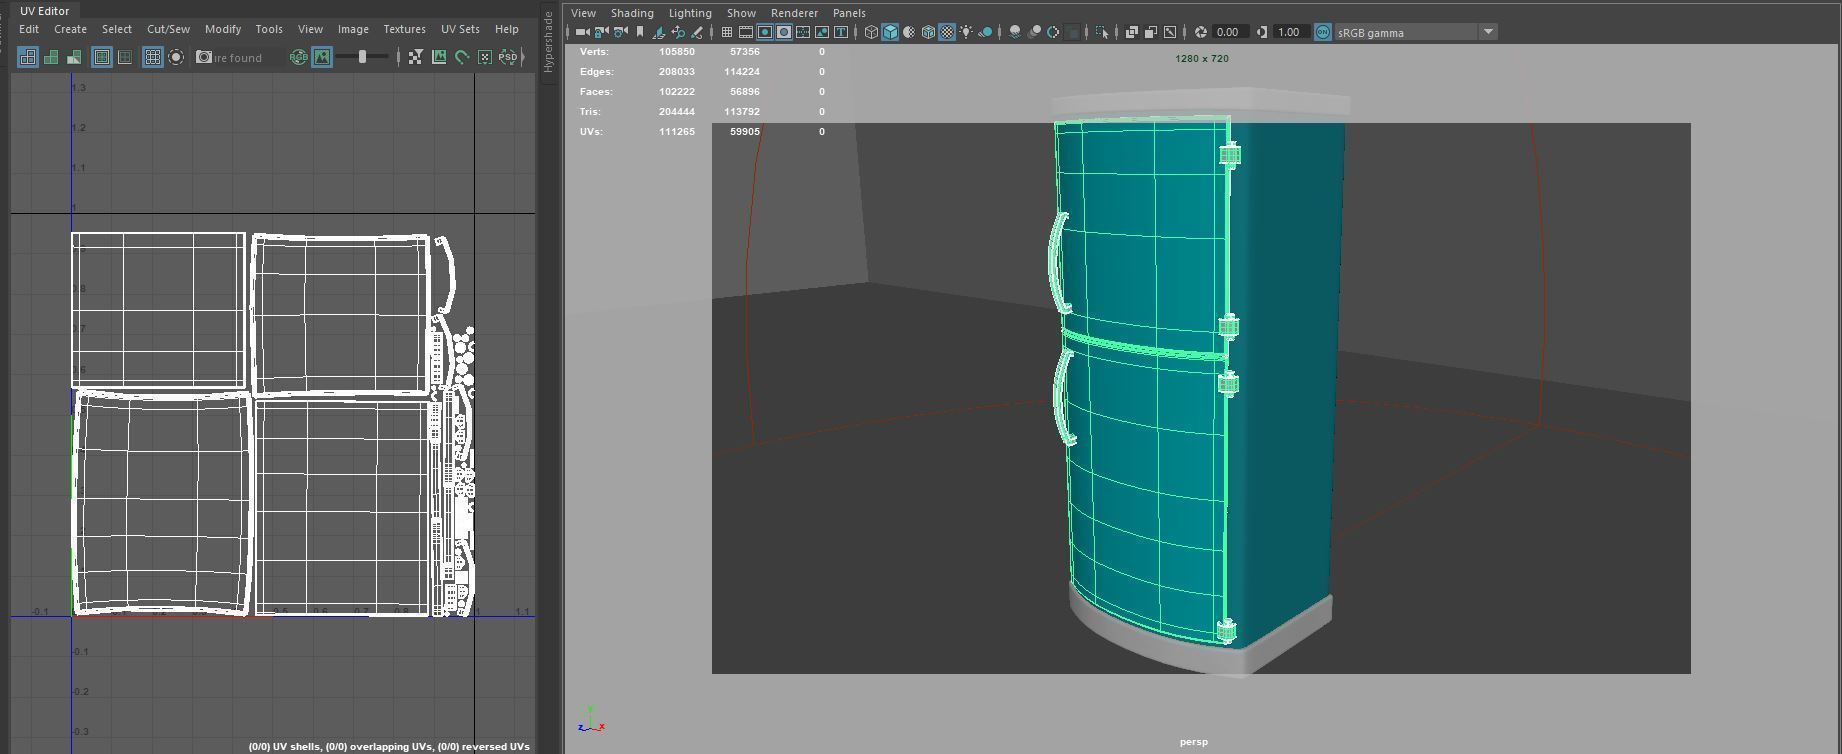Click the green refresh arrow icon
Screen dimensions: 1842x754
click(x=462, y=57)
